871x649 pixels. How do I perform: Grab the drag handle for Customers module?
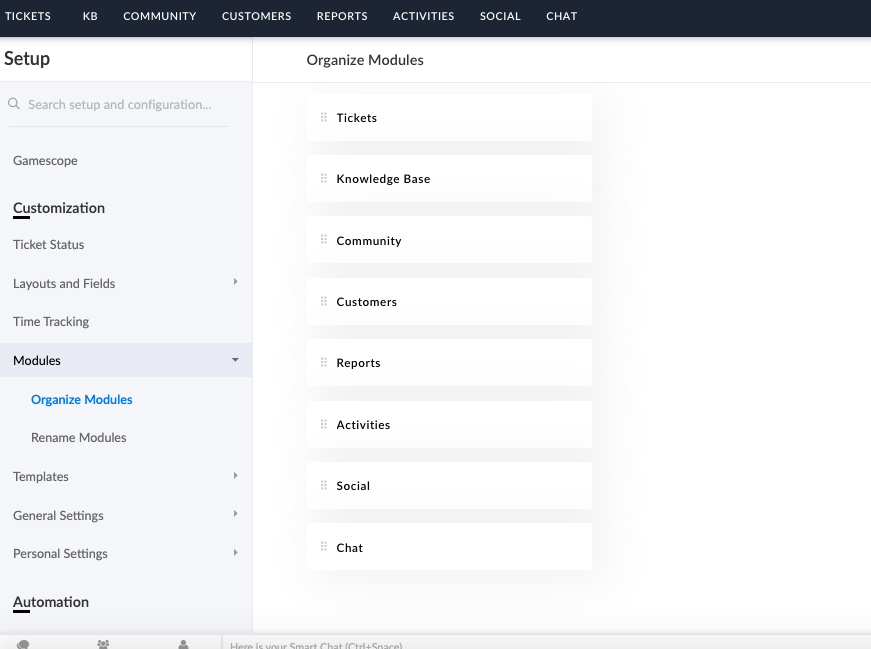pos(324,301)
